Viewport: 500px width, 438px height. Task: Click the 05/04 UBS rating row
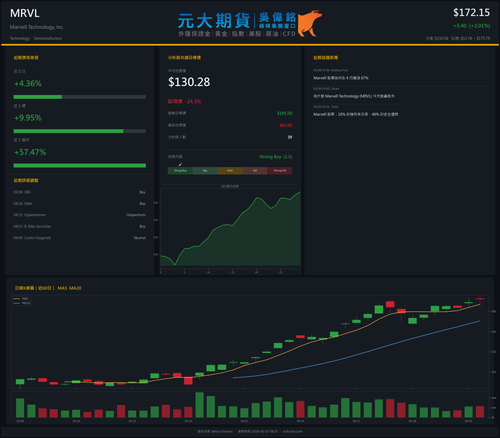pos(80,192)
